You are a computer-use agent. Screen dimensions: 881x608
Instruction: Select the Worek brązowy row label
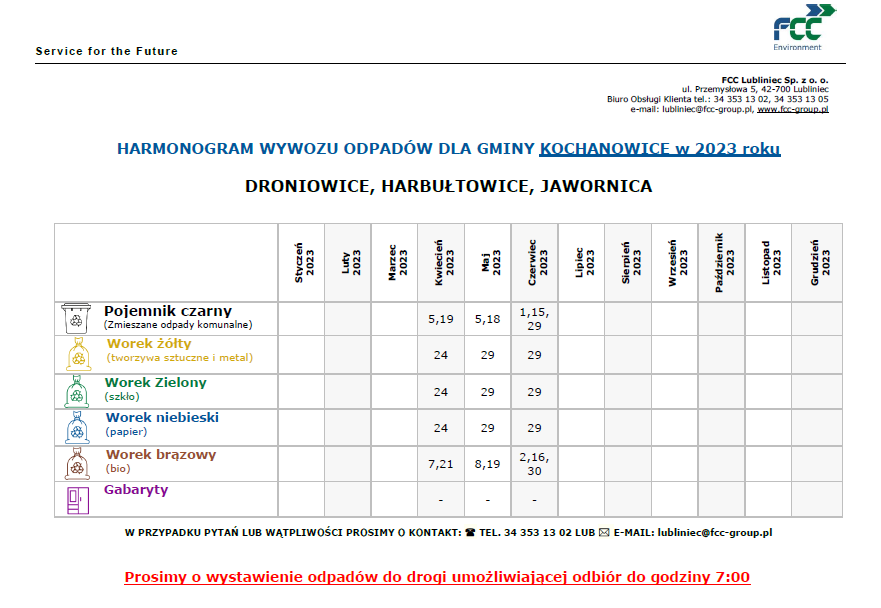click(x=161, y=455)
